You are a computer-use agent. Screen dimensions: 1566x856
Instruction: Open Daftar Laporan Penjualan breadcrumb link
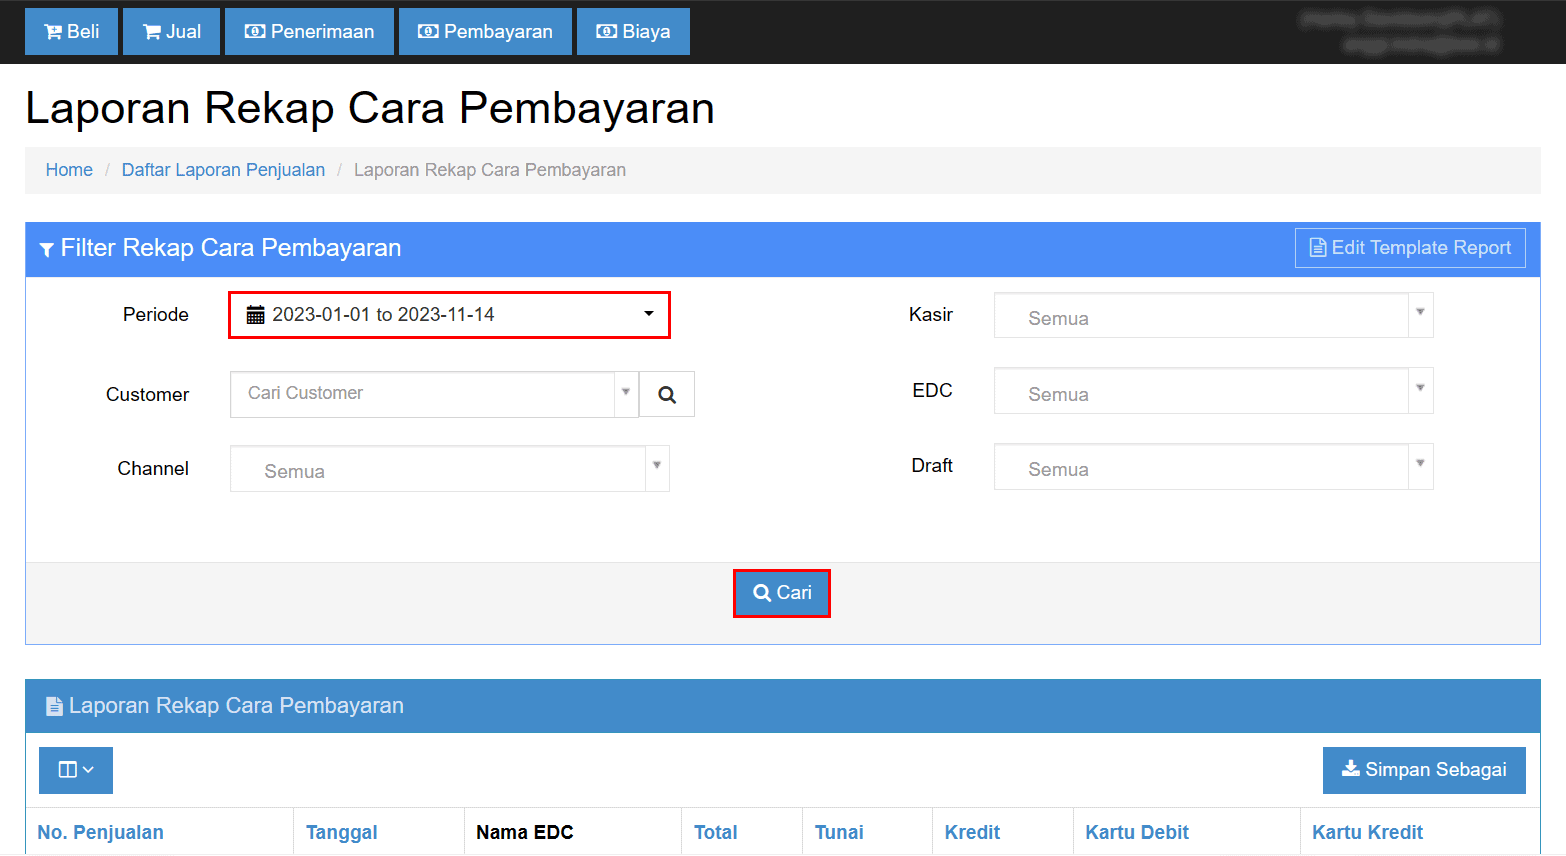tap(223, 170)
